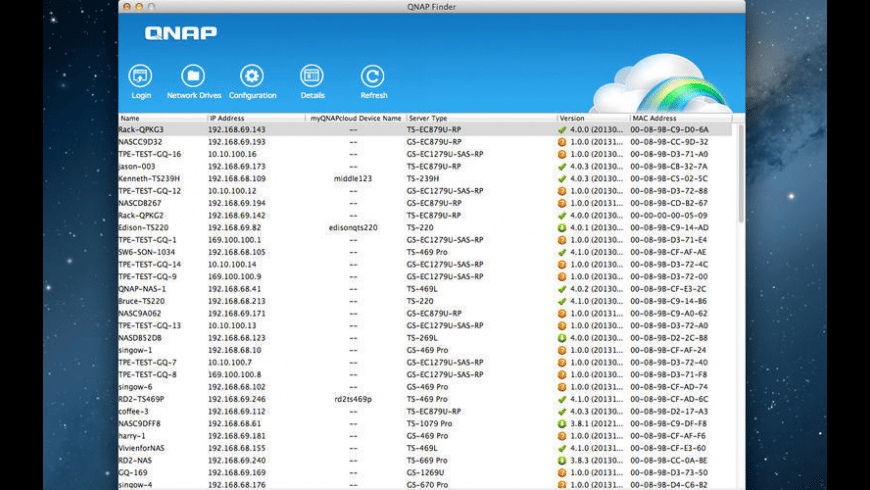Image resolution: width=870 pixels, height=490 pixels.
Task: Click cloud name middle123
Action: coord(353,179)
